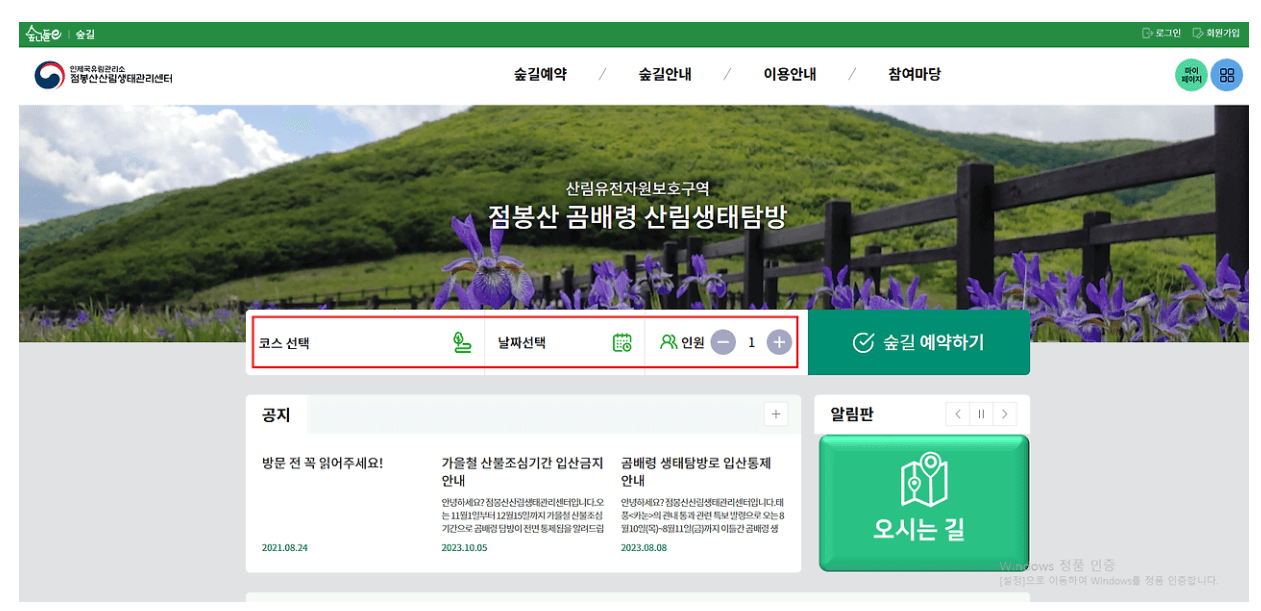Open the calendar icon for 날짜선택
The height and width of the screenshot is (611, 1261).
pos(623,341)
